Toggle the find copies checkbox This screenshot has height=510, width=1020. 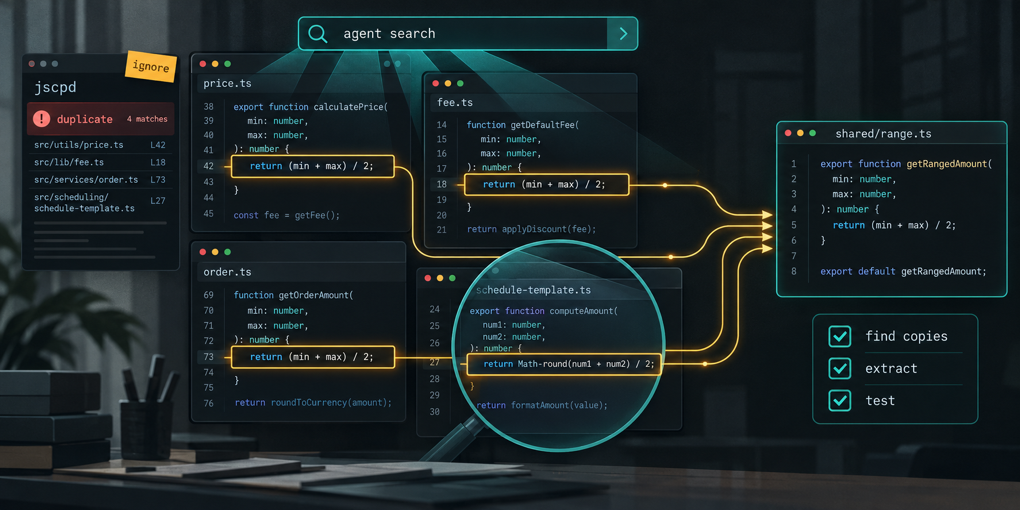(x=839, y=336)
